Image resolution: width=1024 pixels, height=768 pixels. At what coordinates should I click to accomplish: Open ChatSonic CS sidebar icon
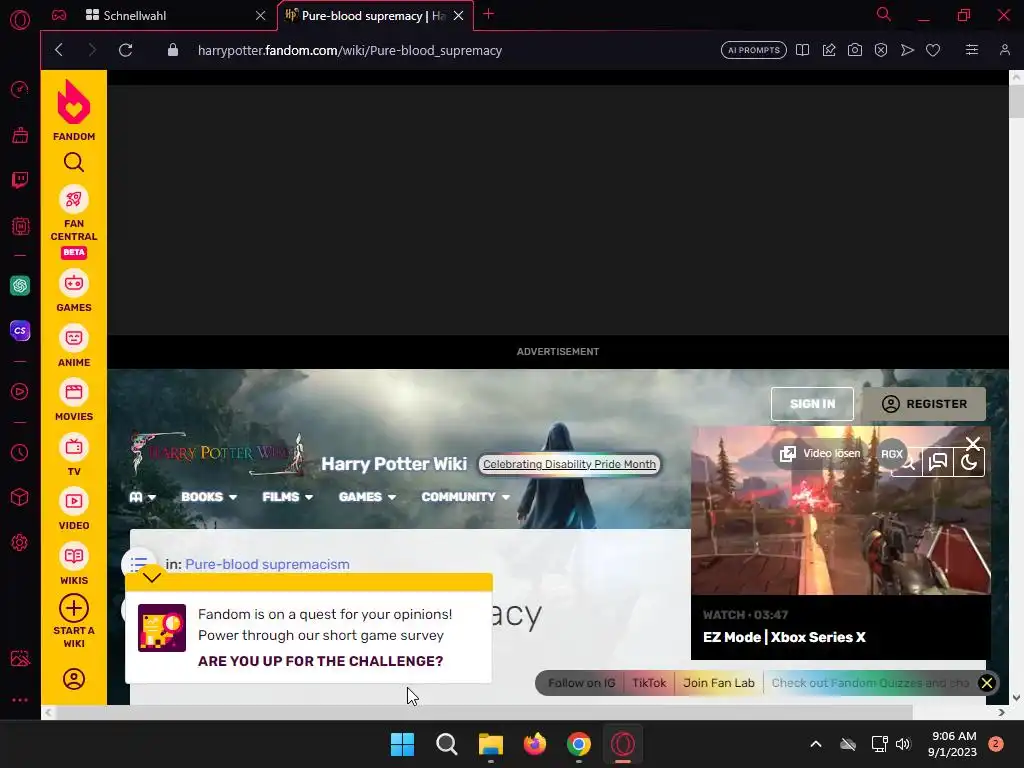coord(20,330)
